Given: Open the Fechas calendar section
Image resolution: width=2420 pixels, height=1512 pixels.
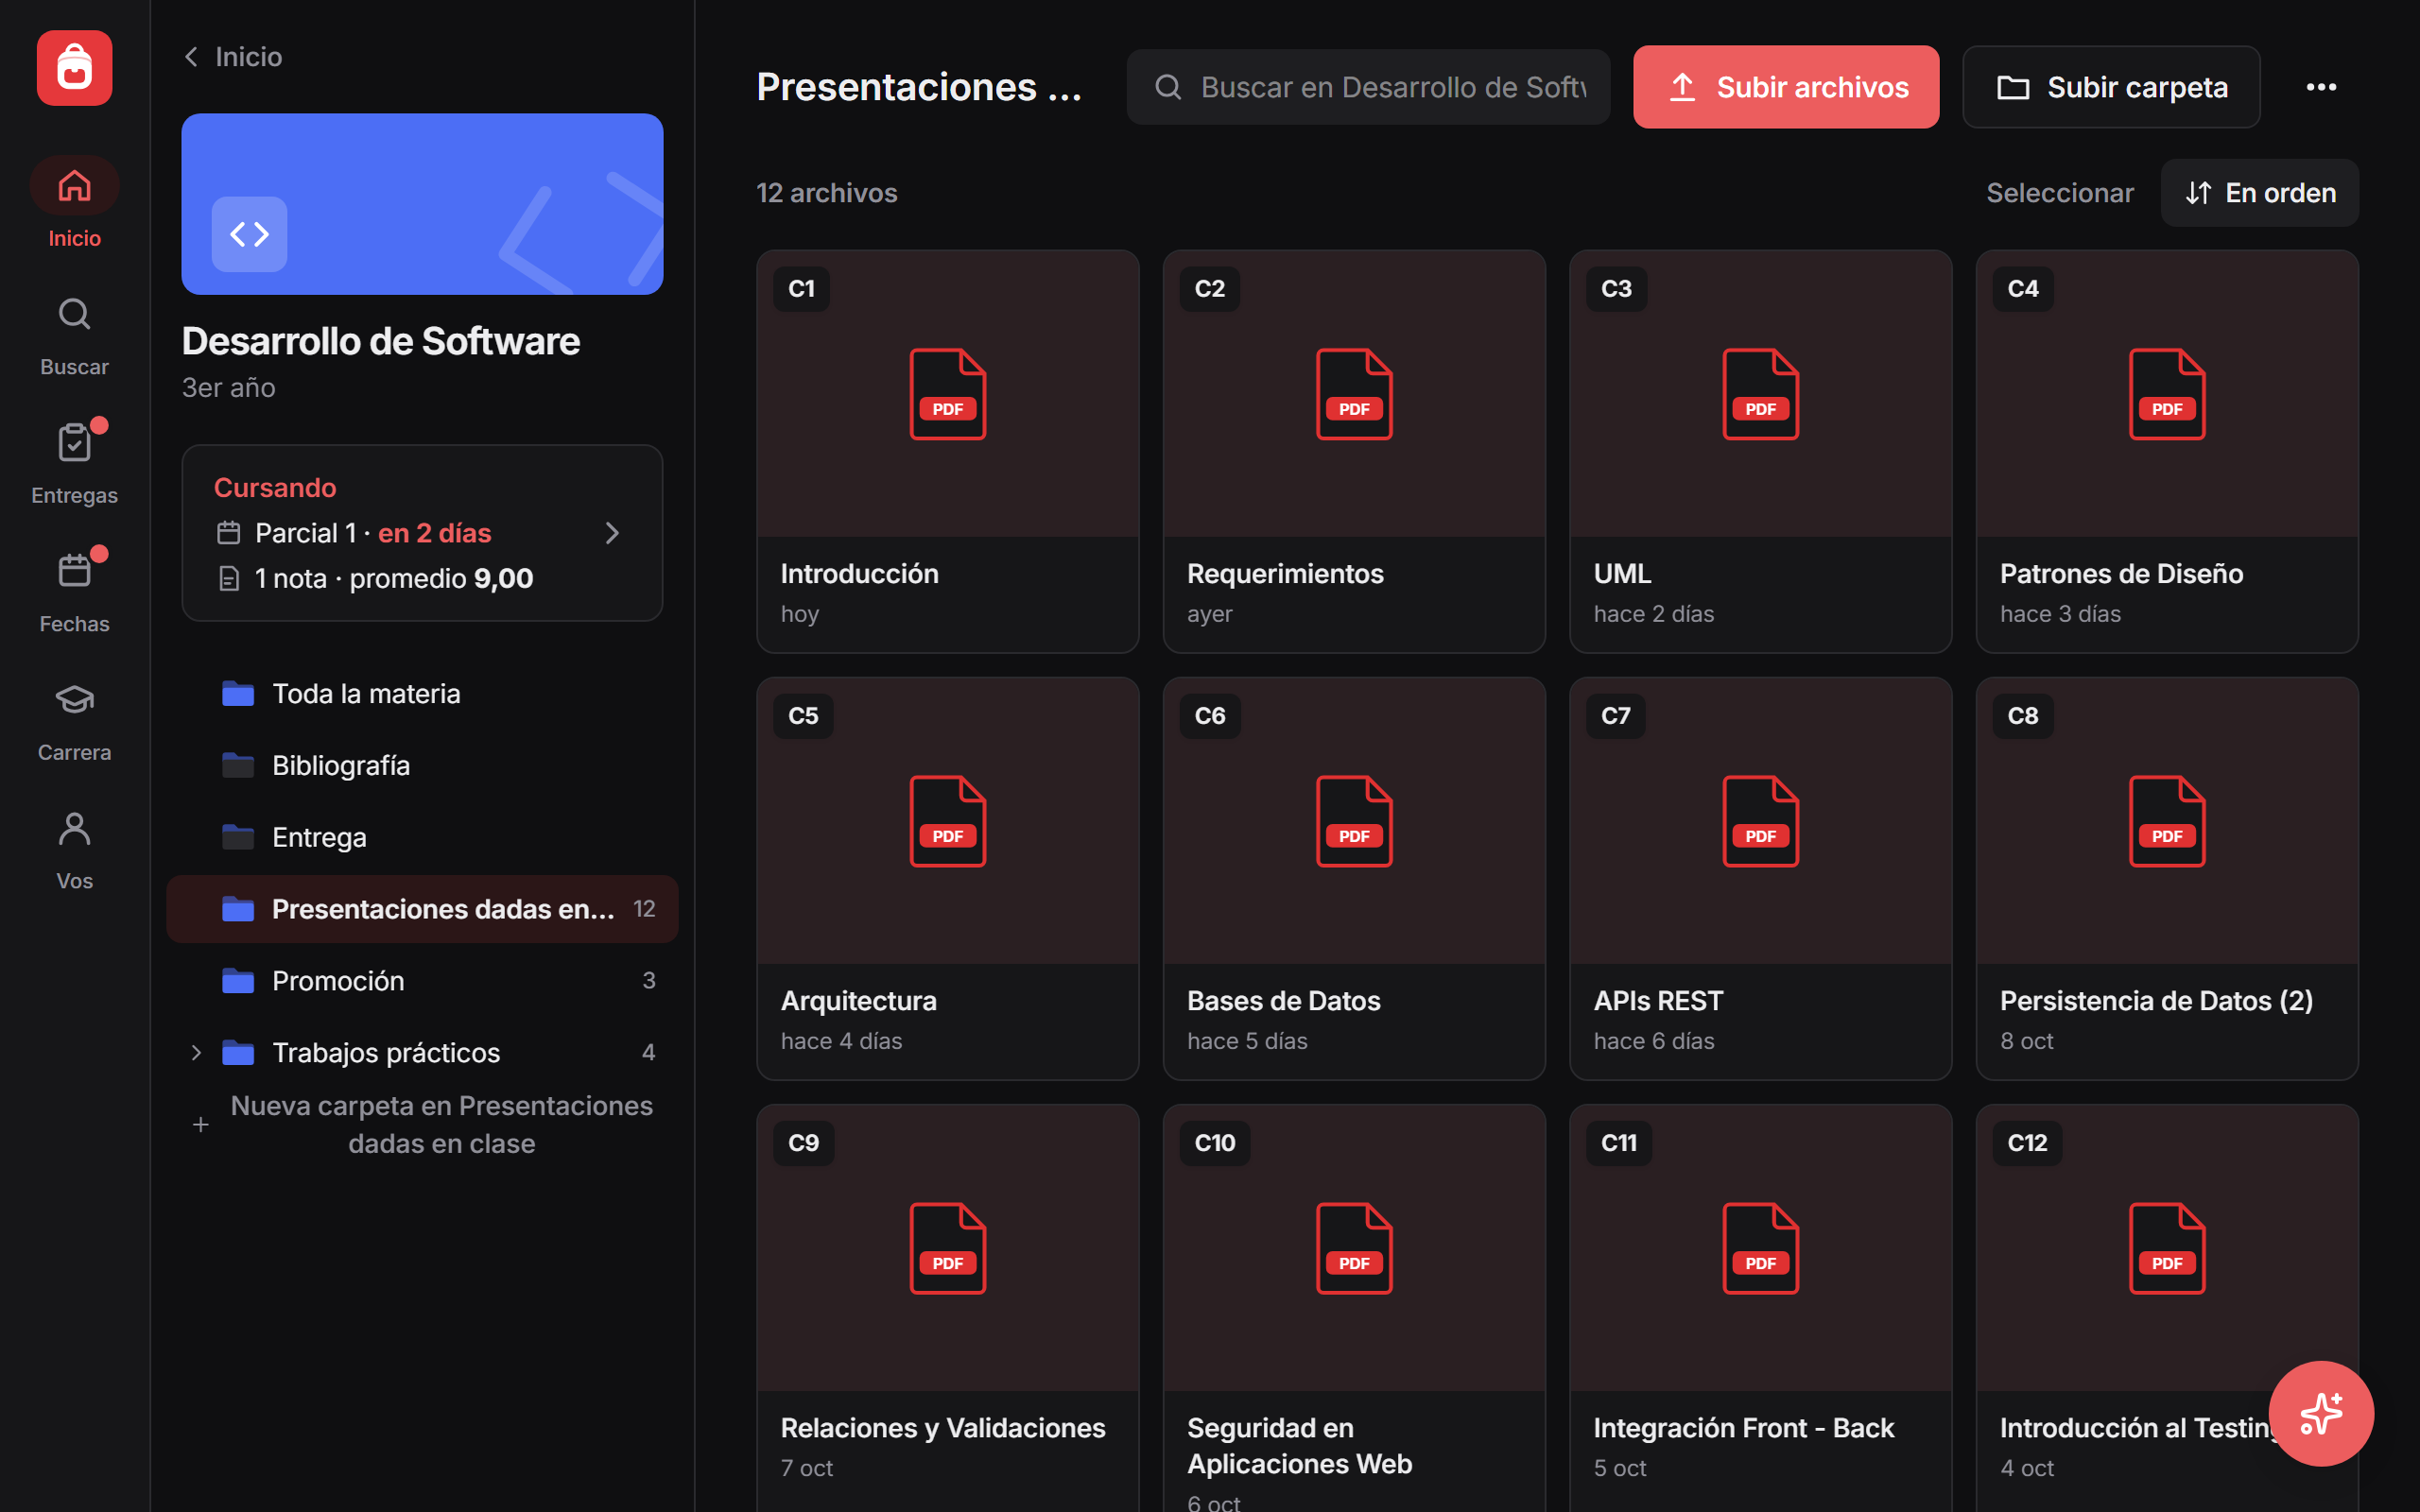Looking at the screenshot, I should coord(74,593).
